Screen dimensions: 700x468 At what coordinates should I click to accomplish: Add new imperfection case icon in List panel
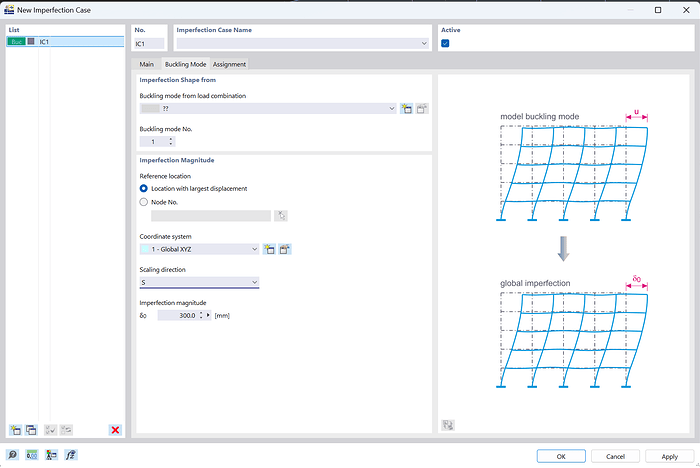click(15, 430)
